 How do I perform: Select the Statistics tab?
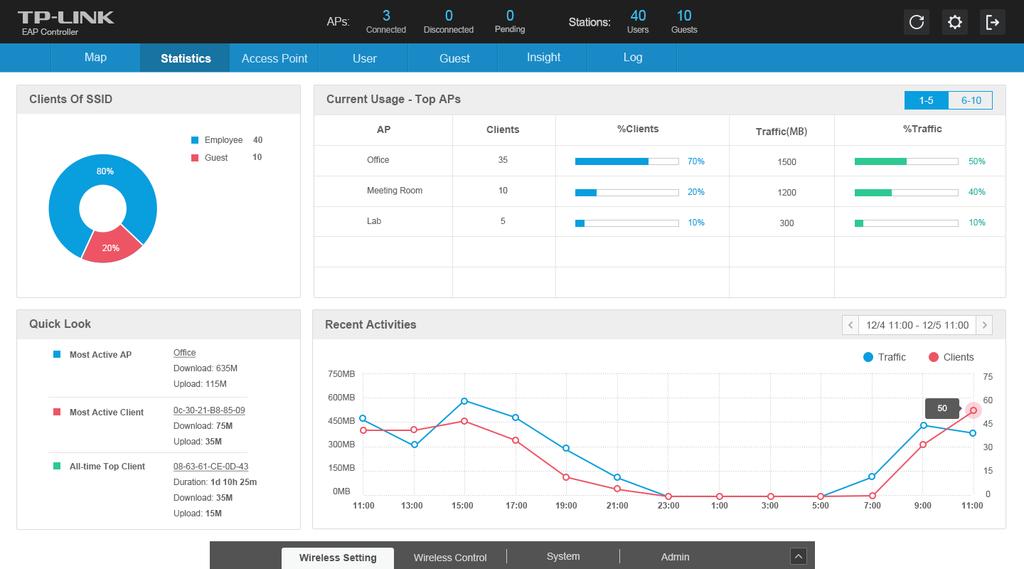(x=185, y=58)
